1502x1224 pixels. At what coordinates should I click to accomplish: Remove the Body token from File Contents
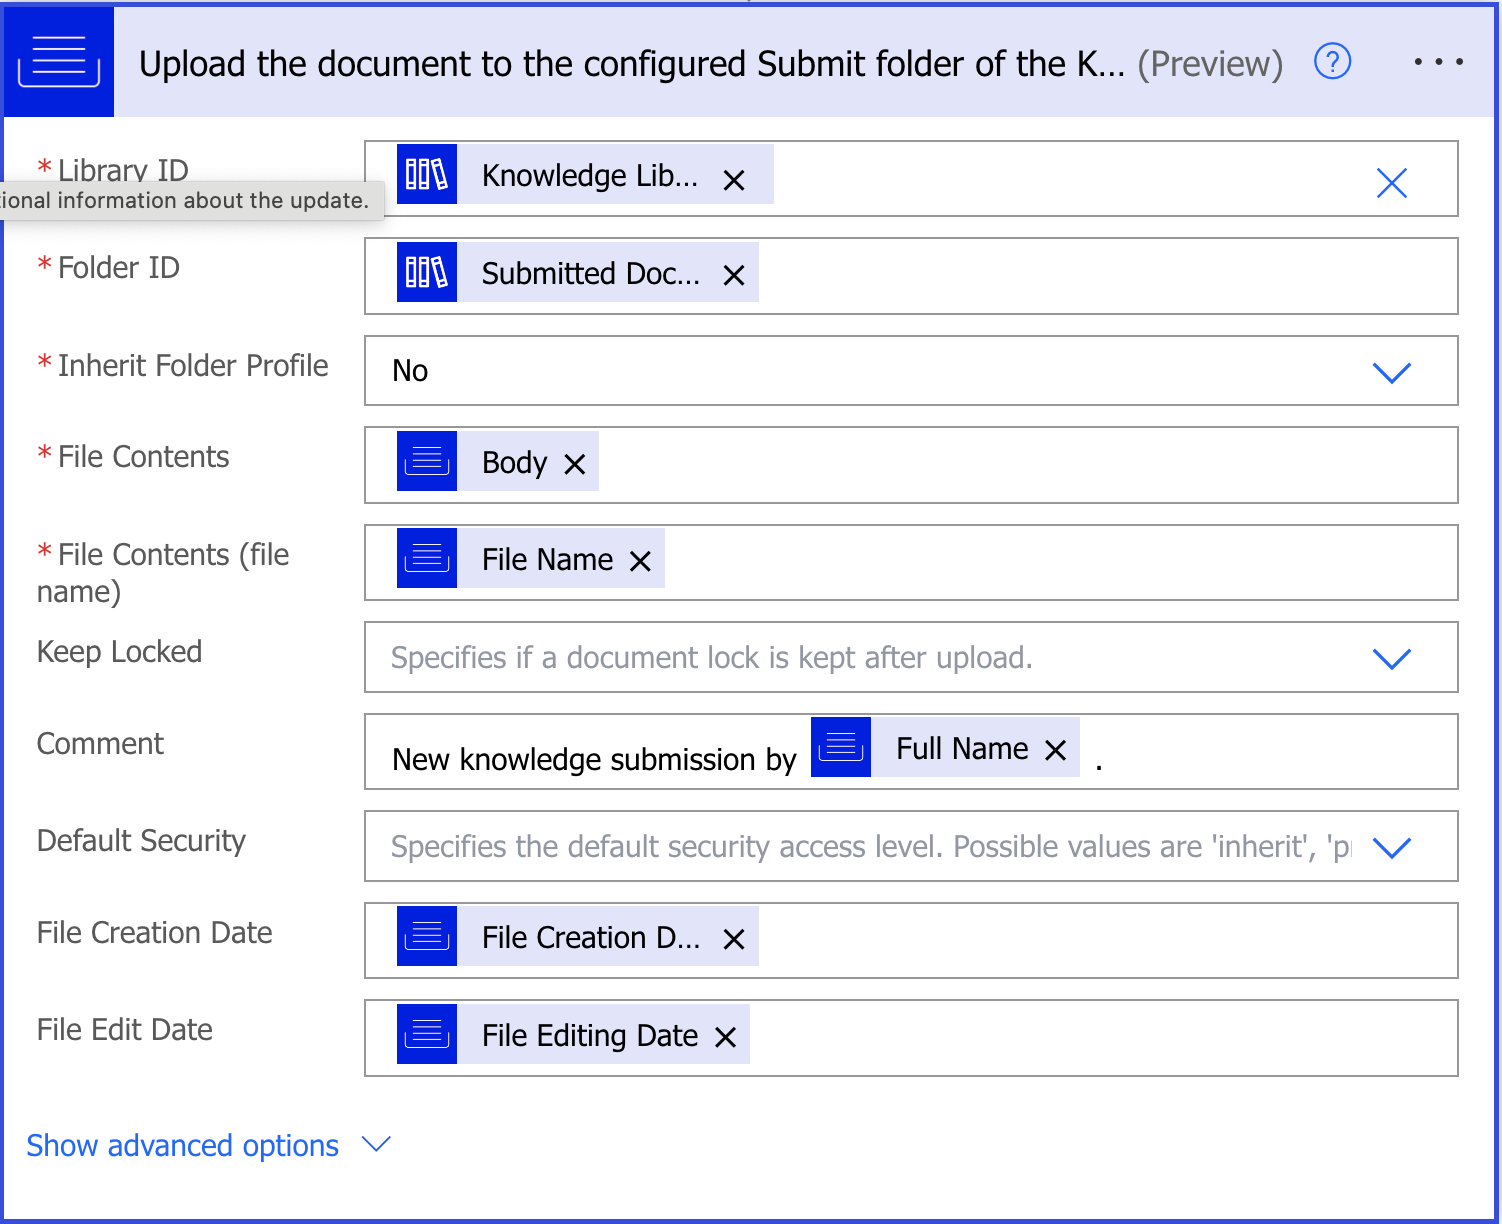(x=575, y=464)
